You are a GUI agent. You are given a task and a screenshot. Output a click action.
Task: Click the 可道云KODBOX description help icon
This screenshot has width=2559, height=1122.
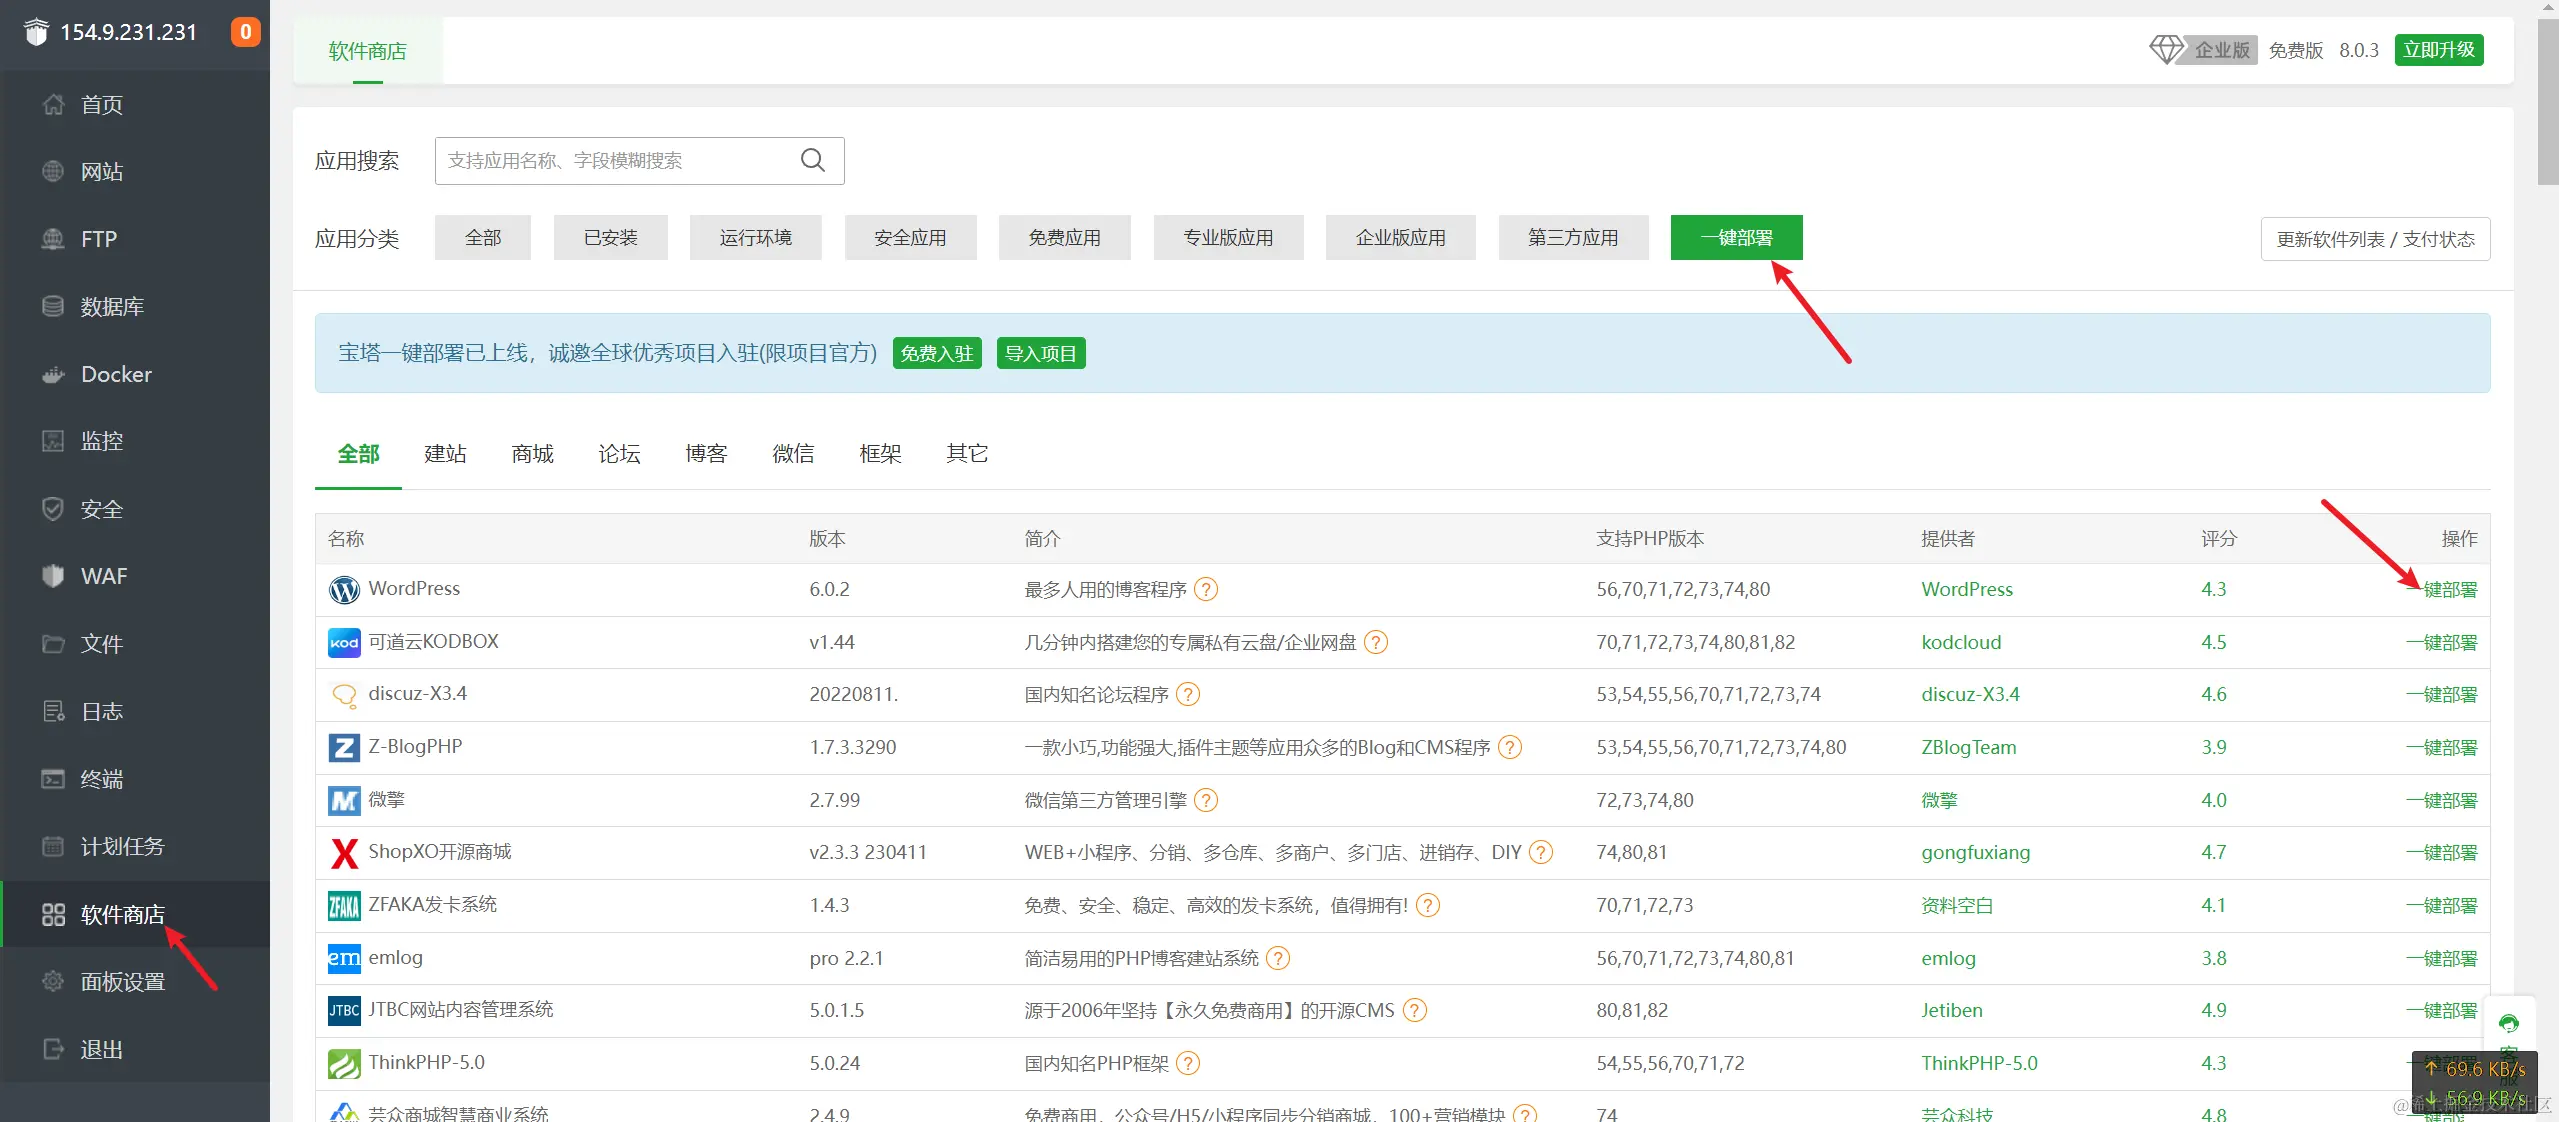pos(1376,642)
